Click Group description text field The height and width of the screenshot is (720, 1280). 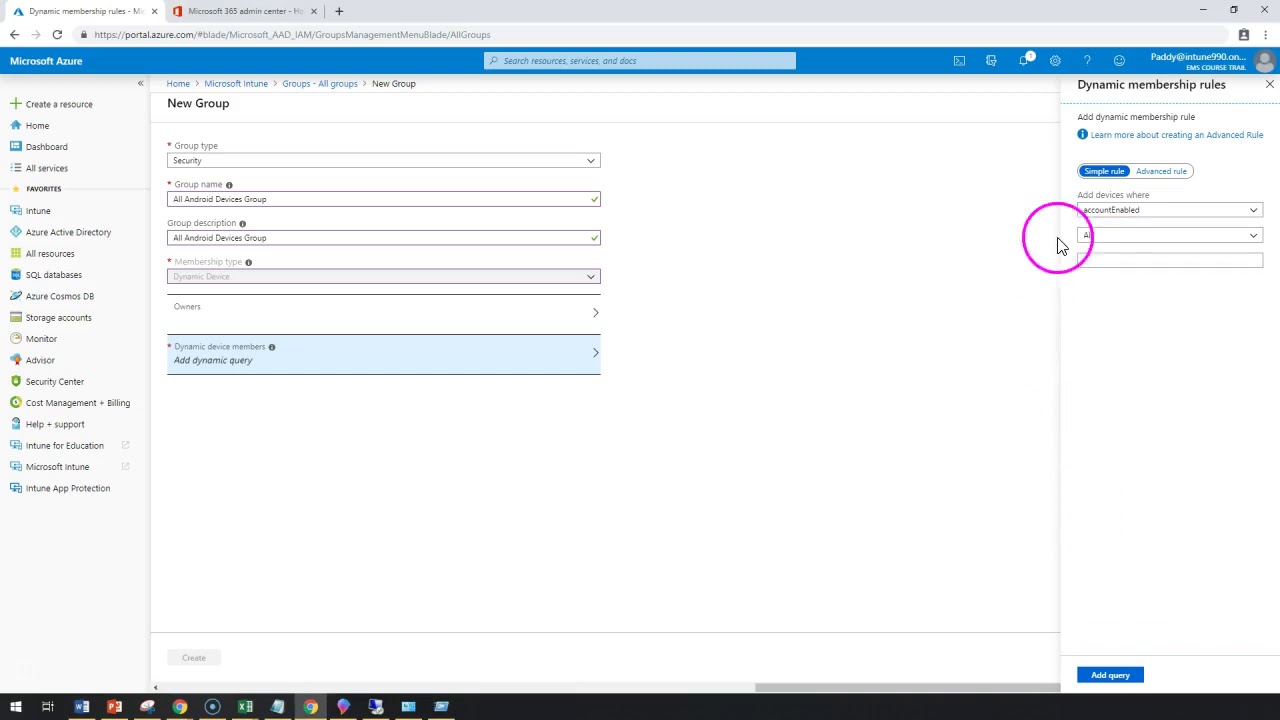tap(384, 238)
